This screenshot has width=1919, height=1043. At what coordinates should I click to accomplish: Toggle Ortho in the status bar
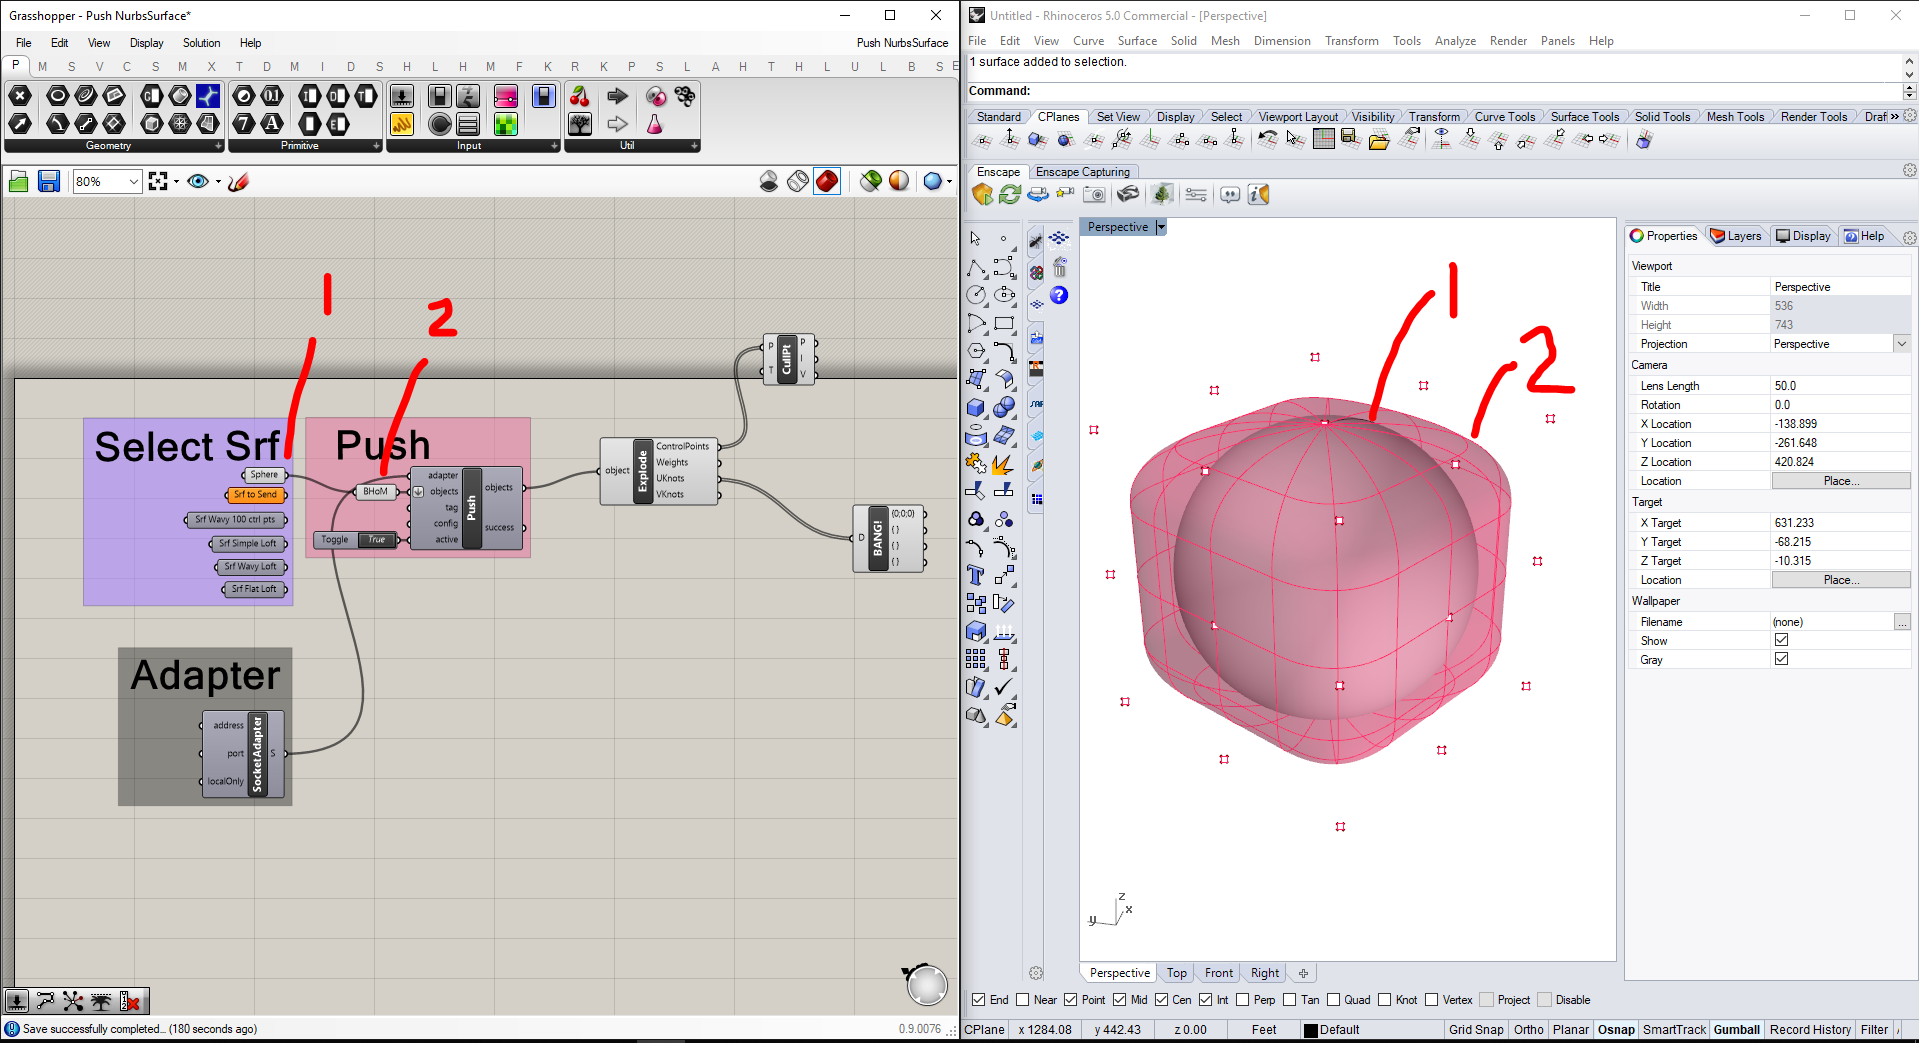1528,1029
